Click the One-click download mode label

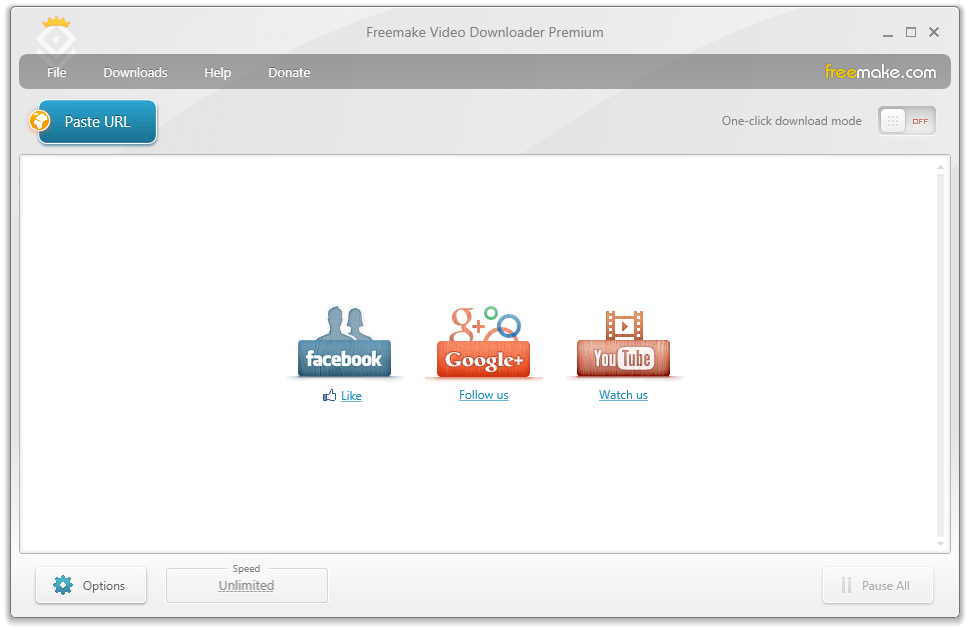tap(791, 121)
